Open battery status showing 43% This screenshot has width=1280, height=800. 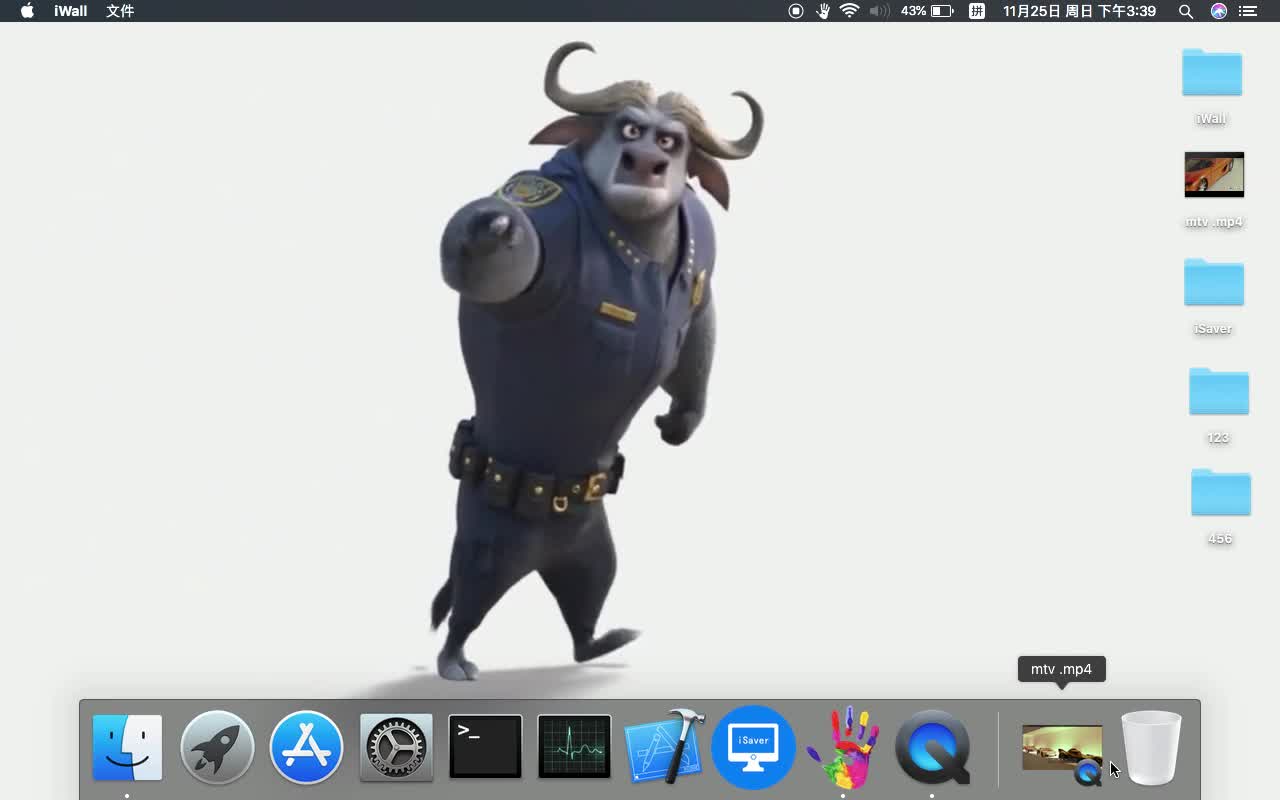[927, 11]
